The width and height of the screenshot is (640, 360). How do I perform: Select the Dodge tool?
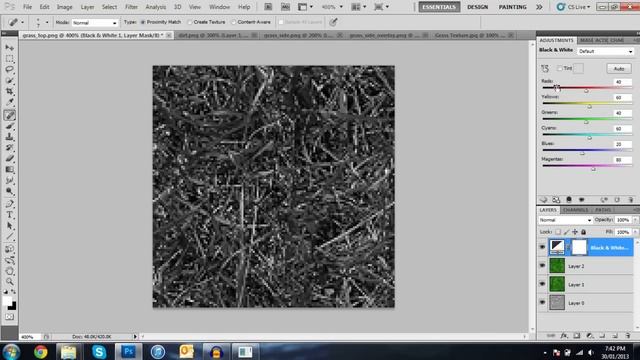point(9,191)
